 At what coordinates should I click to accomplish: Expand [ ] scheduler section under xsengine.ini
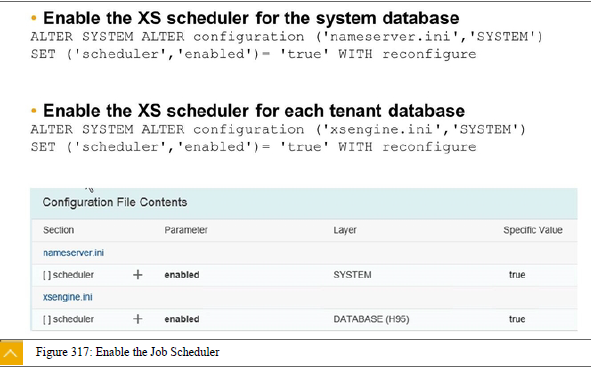68,319
